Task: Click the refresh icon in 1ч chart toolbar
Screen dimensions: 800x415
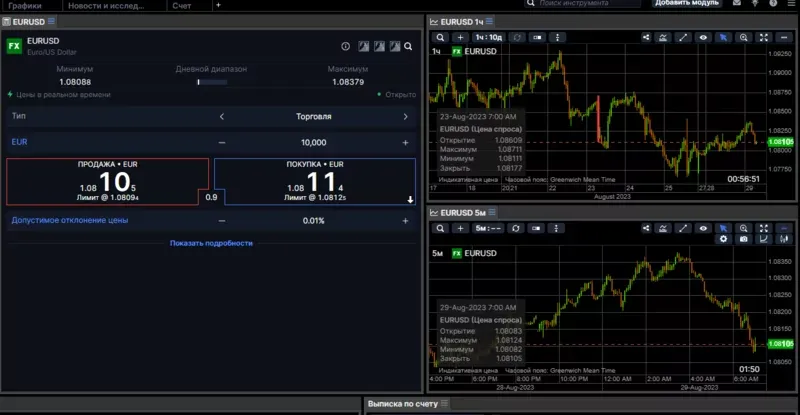Action: click(x=517, y=37)
